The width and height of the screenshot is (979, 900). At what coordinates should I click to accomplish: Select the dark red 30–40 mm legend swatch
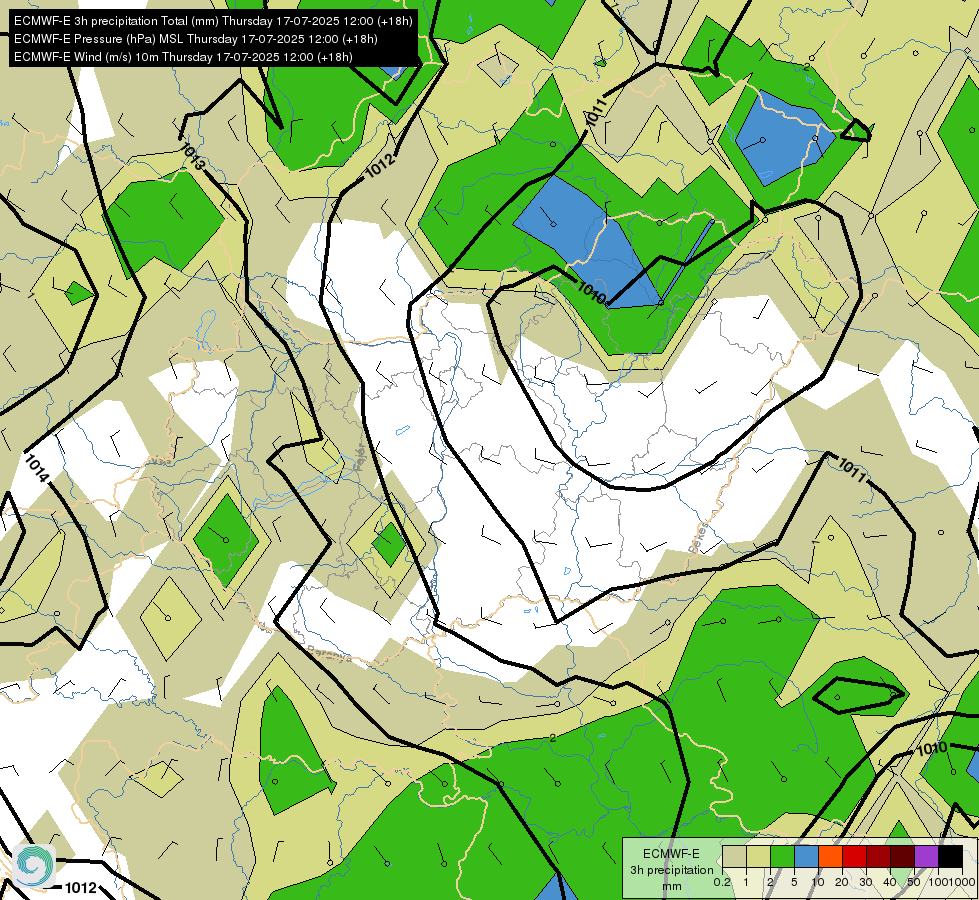[878, 857]
